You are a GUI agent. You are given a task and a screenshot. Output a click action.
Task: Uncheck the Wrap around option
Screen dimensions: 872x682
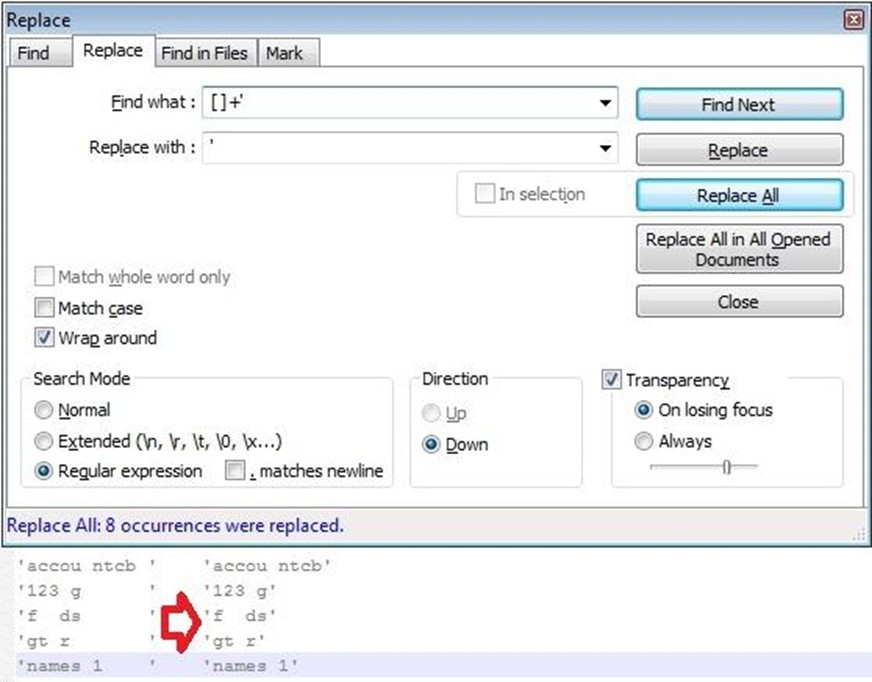coord(44,337)
